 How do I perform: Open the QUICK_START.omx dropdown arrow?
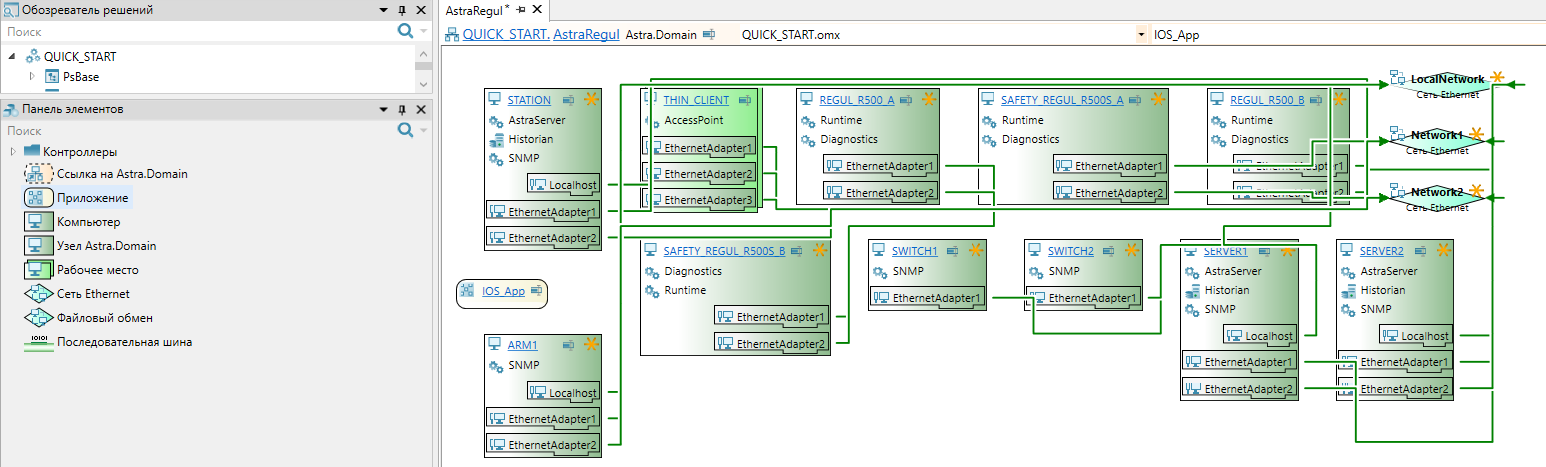pyautogui.click(x=1140, y=34)
